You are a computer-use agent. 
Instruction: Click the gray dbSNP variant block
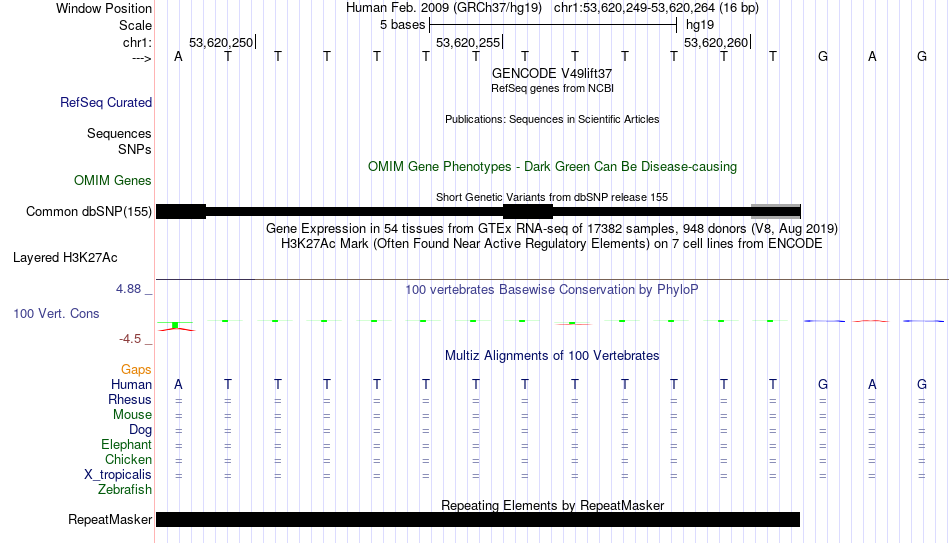pos(776,212)
